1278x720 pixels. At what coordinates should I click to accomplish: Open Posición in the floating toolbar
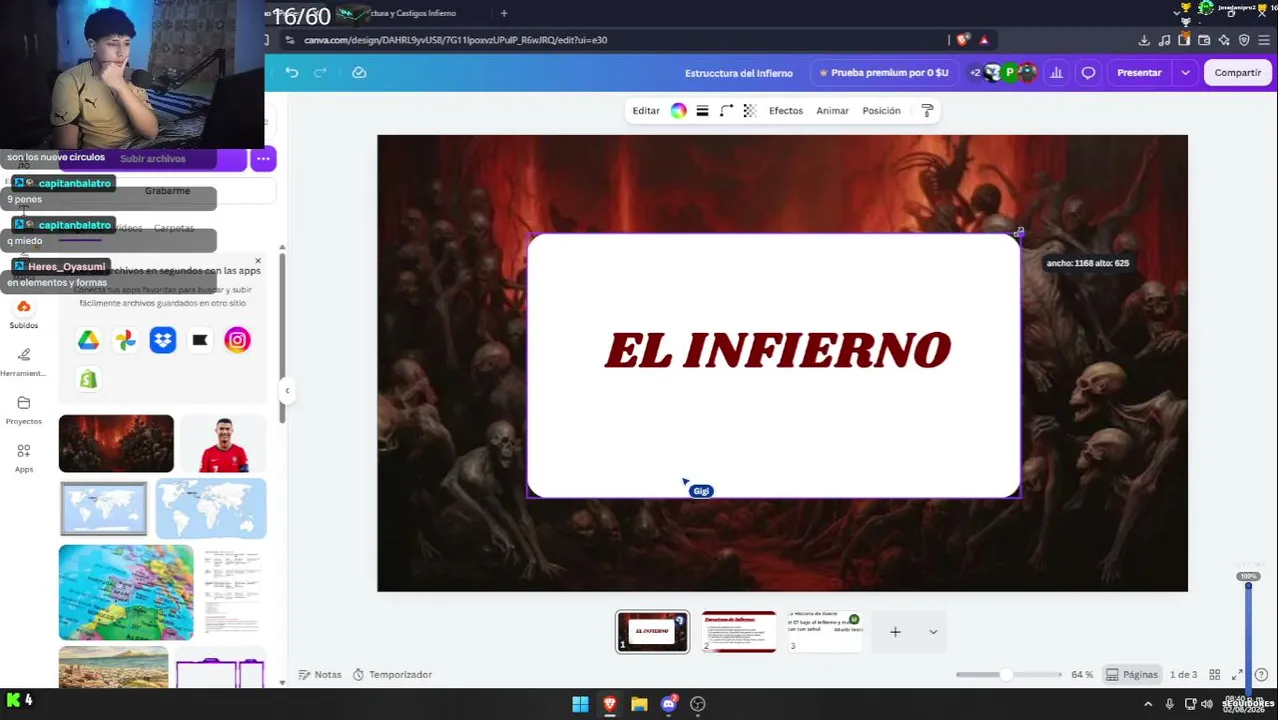click(881, 111)
